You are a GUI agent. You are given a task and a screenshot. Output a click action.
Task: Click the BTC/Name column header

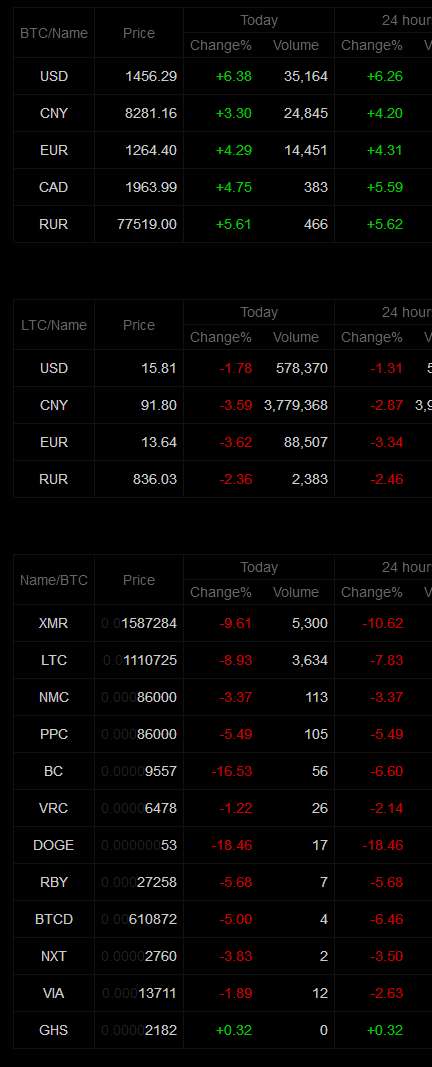[x=54, y=33]
